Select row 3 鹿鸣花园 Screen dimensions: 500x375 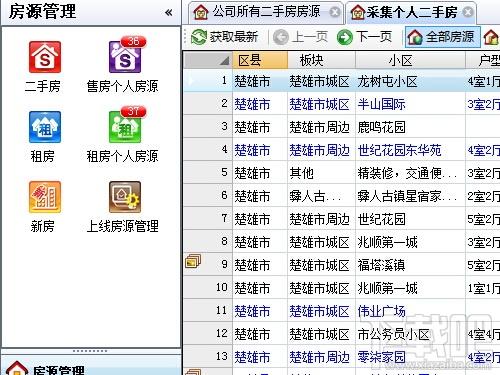click(410, 127)
